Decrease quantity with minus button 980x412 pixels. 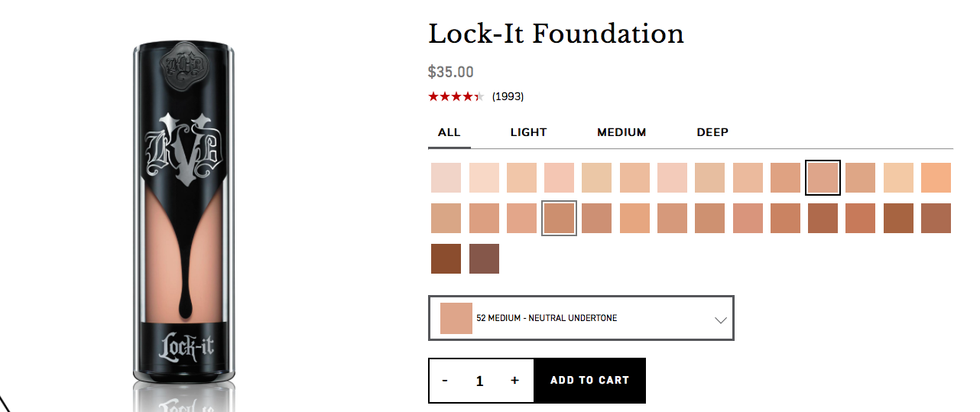445,380
